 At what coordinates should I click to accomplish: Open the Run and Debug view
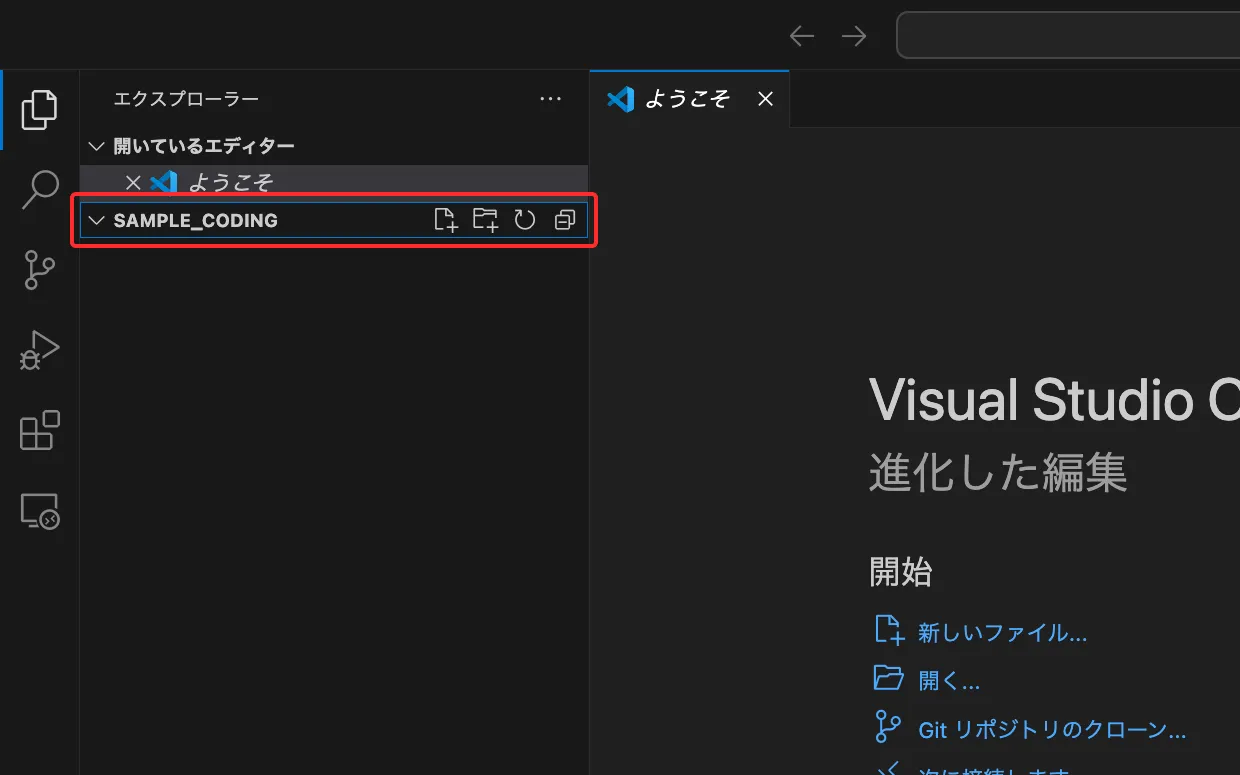39,350
